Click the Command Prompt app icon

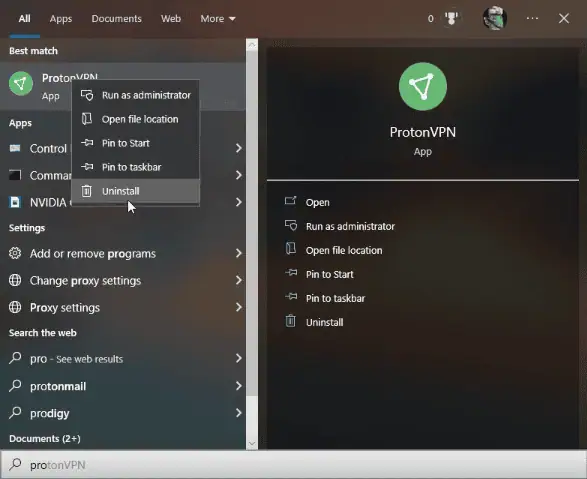pos(15,175)
